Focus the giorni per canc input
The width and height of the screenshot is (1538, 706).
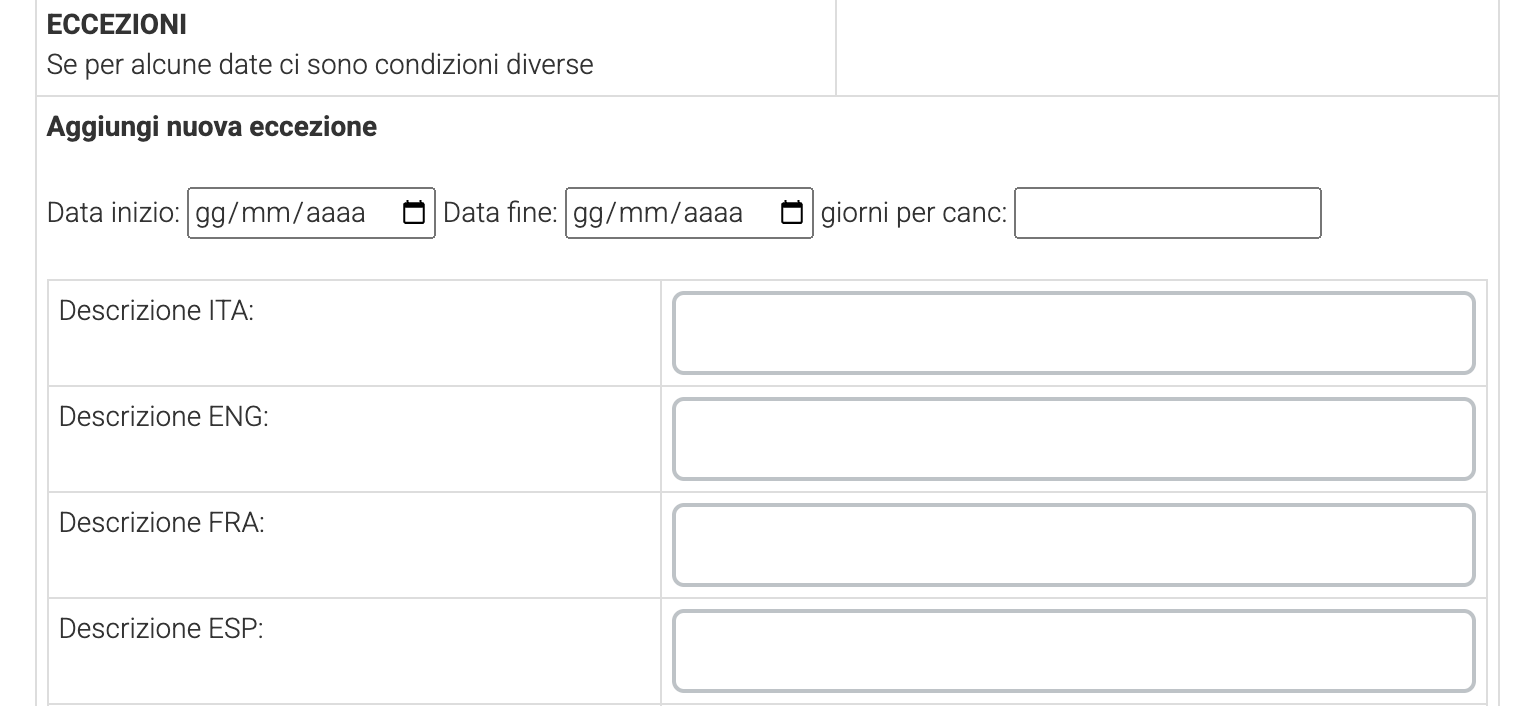[x=1167, y=213]
